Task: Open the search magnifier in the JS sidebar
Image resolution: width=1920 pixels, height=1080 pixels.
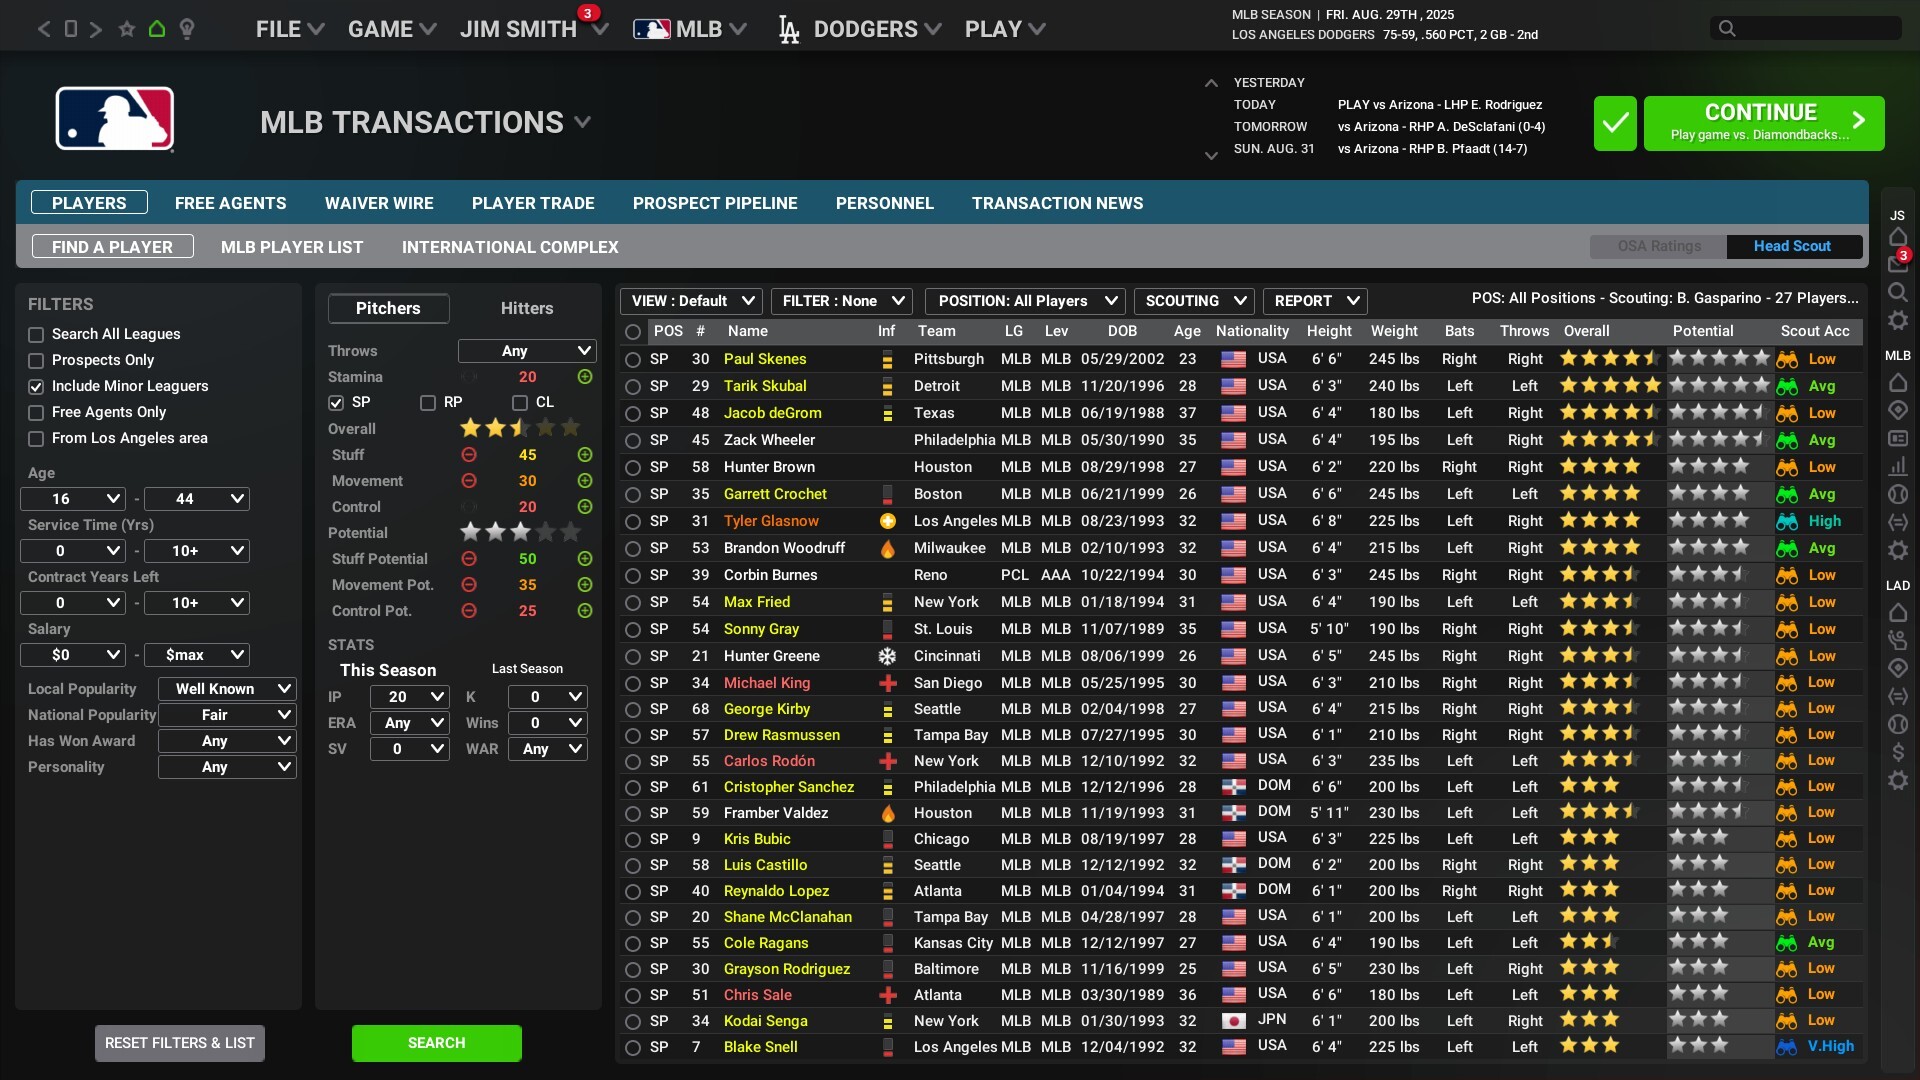Action: 1898,292
